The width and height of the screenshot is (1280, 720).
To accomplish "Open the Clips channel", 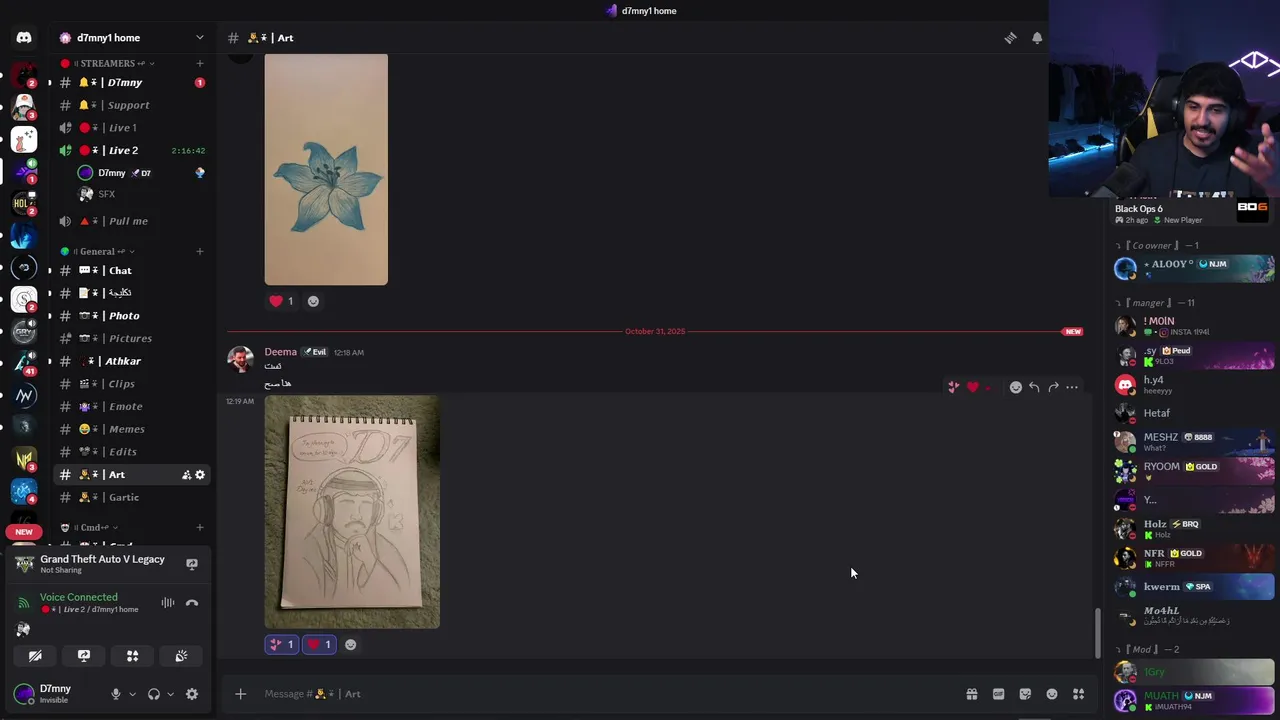I will (132, 384).
